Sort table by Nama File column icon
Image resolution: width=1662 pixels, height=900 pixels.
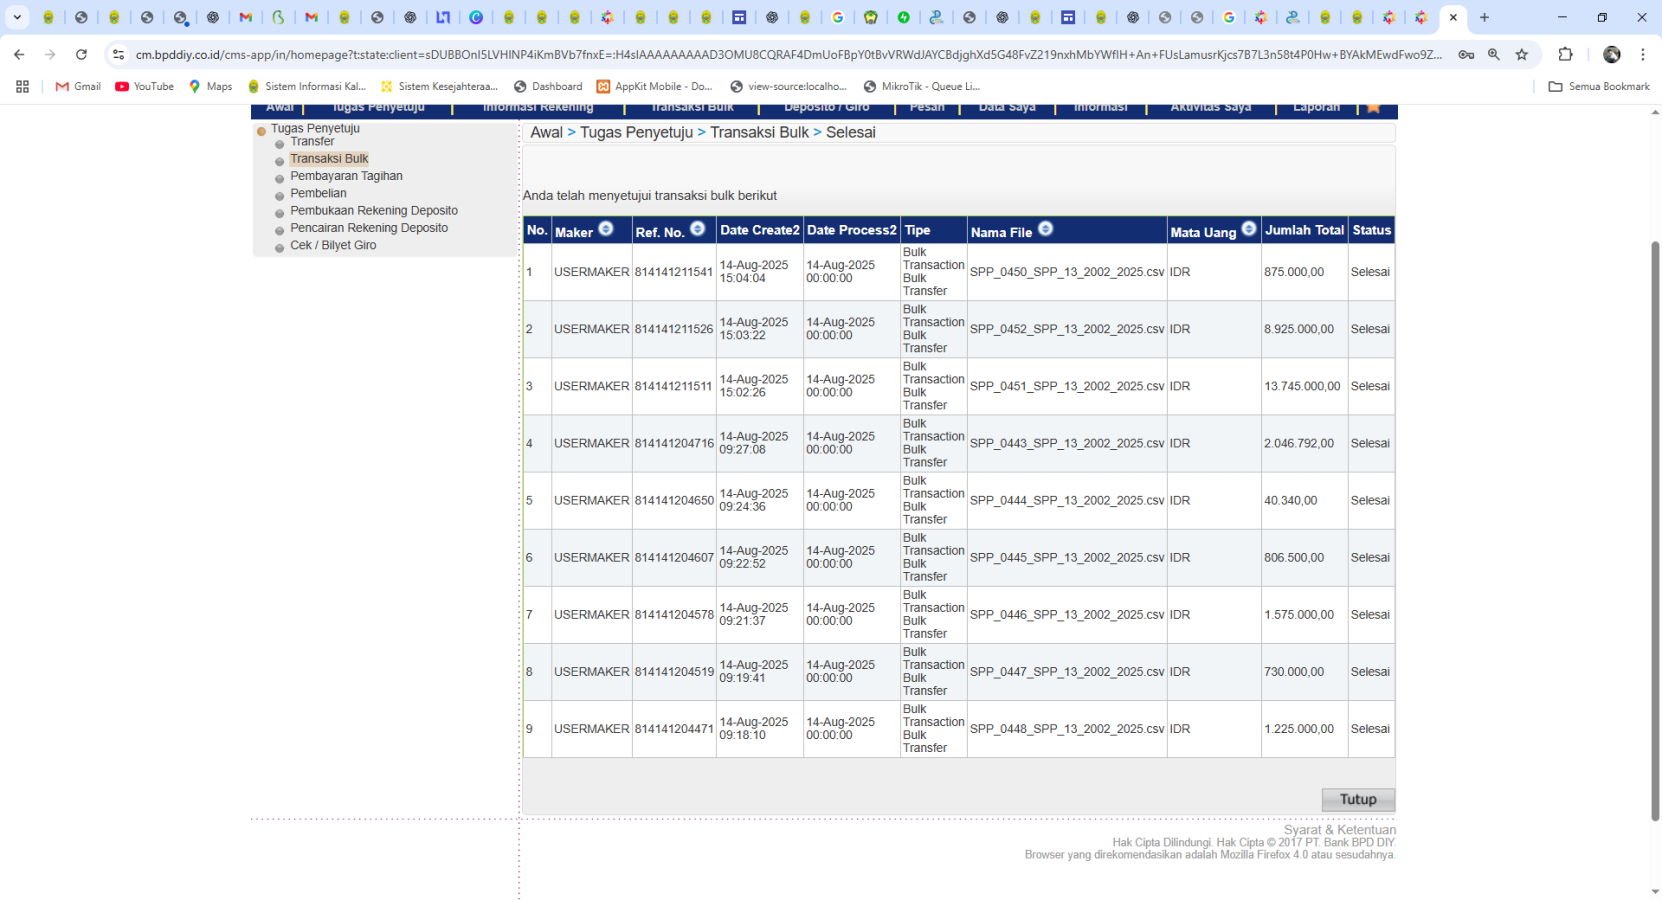[1046, 229]
